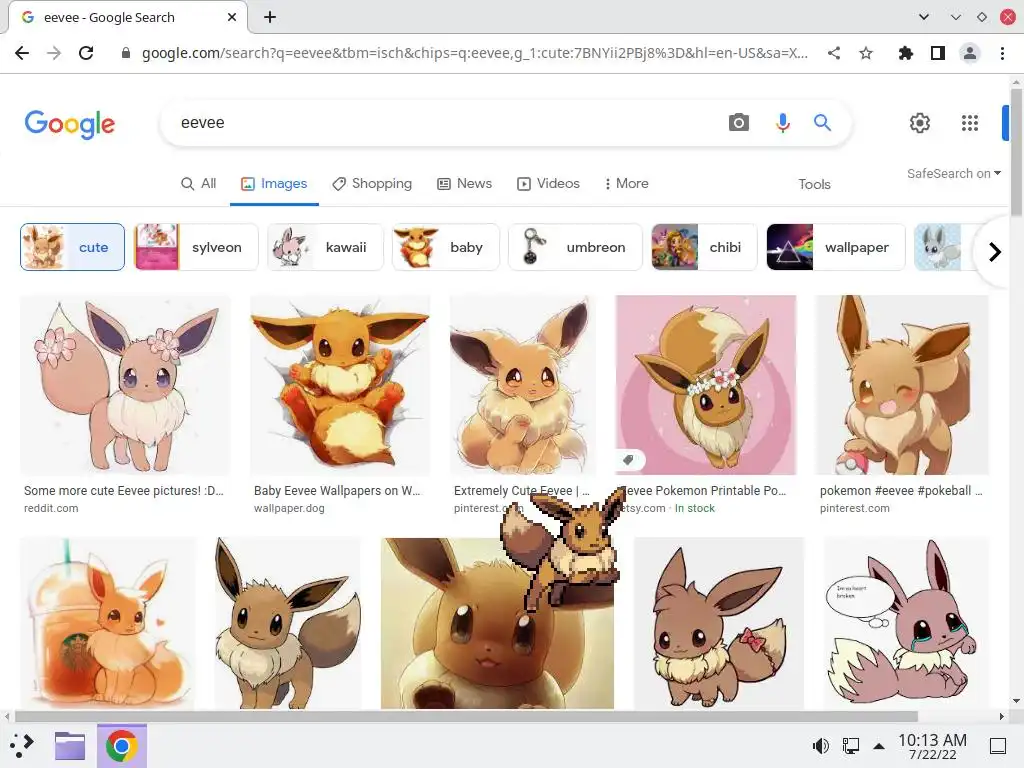The height and width of the screenshot is (768, 1024).
Task: Share this page via share icon
Action: point(834,53)
